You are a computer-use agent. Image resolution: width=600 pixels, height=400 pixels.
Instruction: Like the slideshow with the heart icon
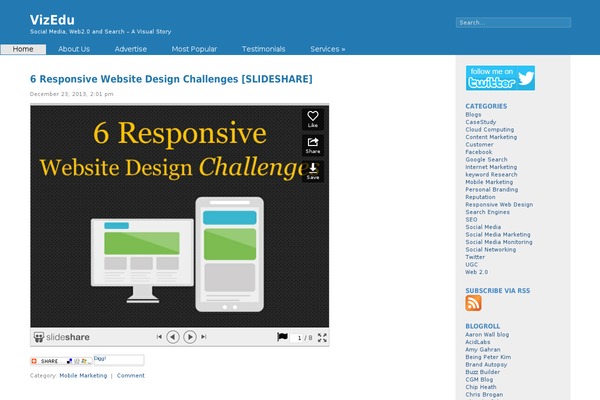point(313,119)
